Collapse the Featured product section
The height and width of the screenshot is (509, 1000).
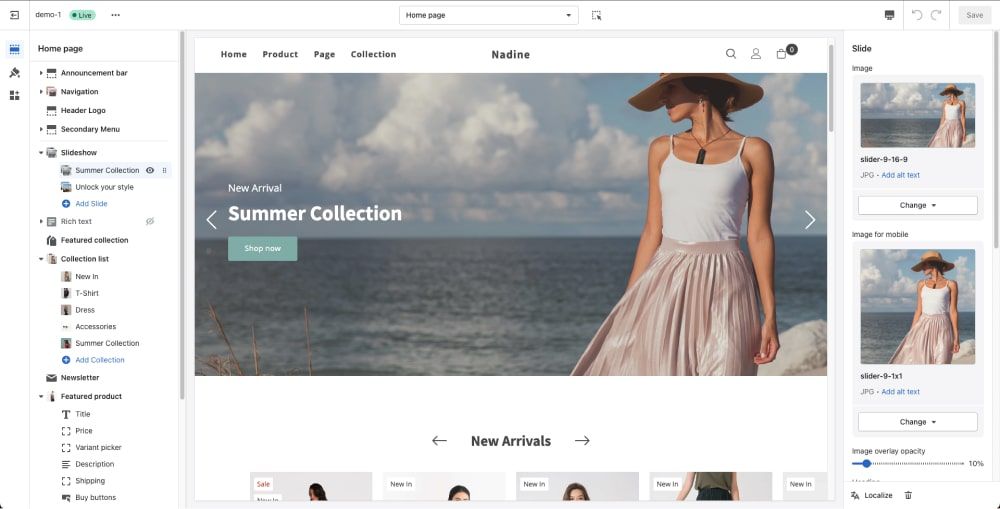41,397
